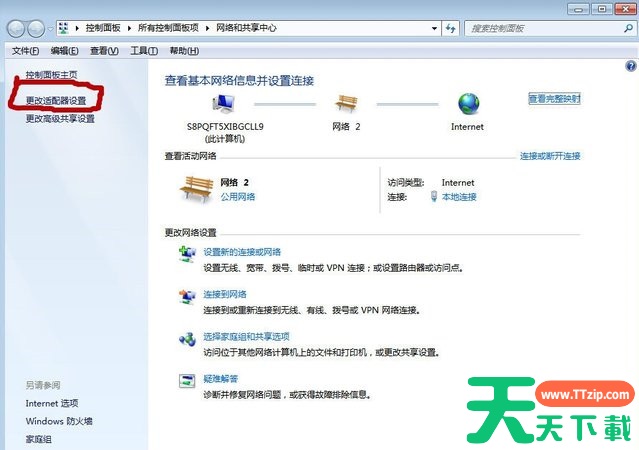
Task: Close the Network and Sharing Center window
Action: [626, 9]
